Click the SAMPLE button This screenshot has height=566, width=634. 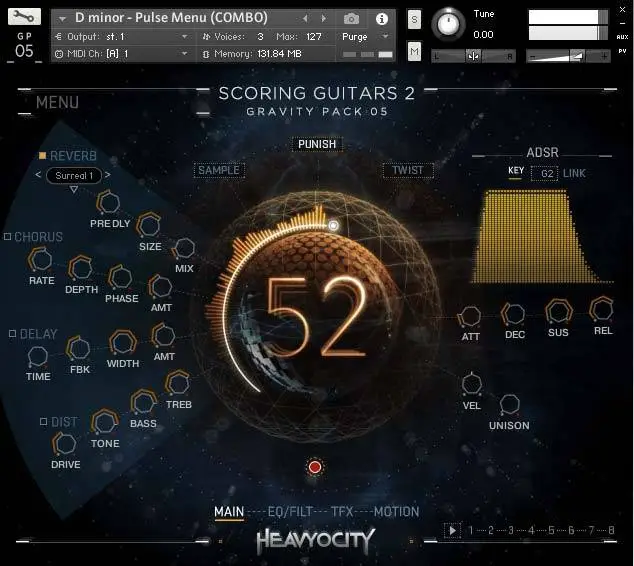click(x=219, y=170)
